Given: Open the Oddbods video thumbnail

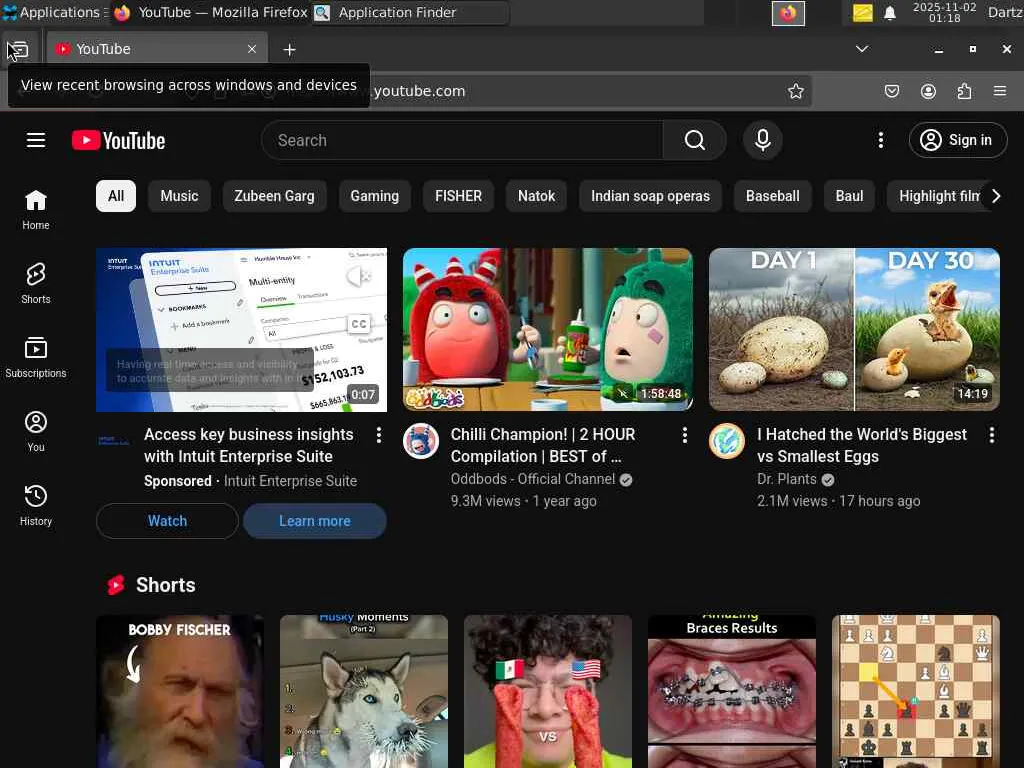Looking at the screenshot, I should [x=548, y=329].
